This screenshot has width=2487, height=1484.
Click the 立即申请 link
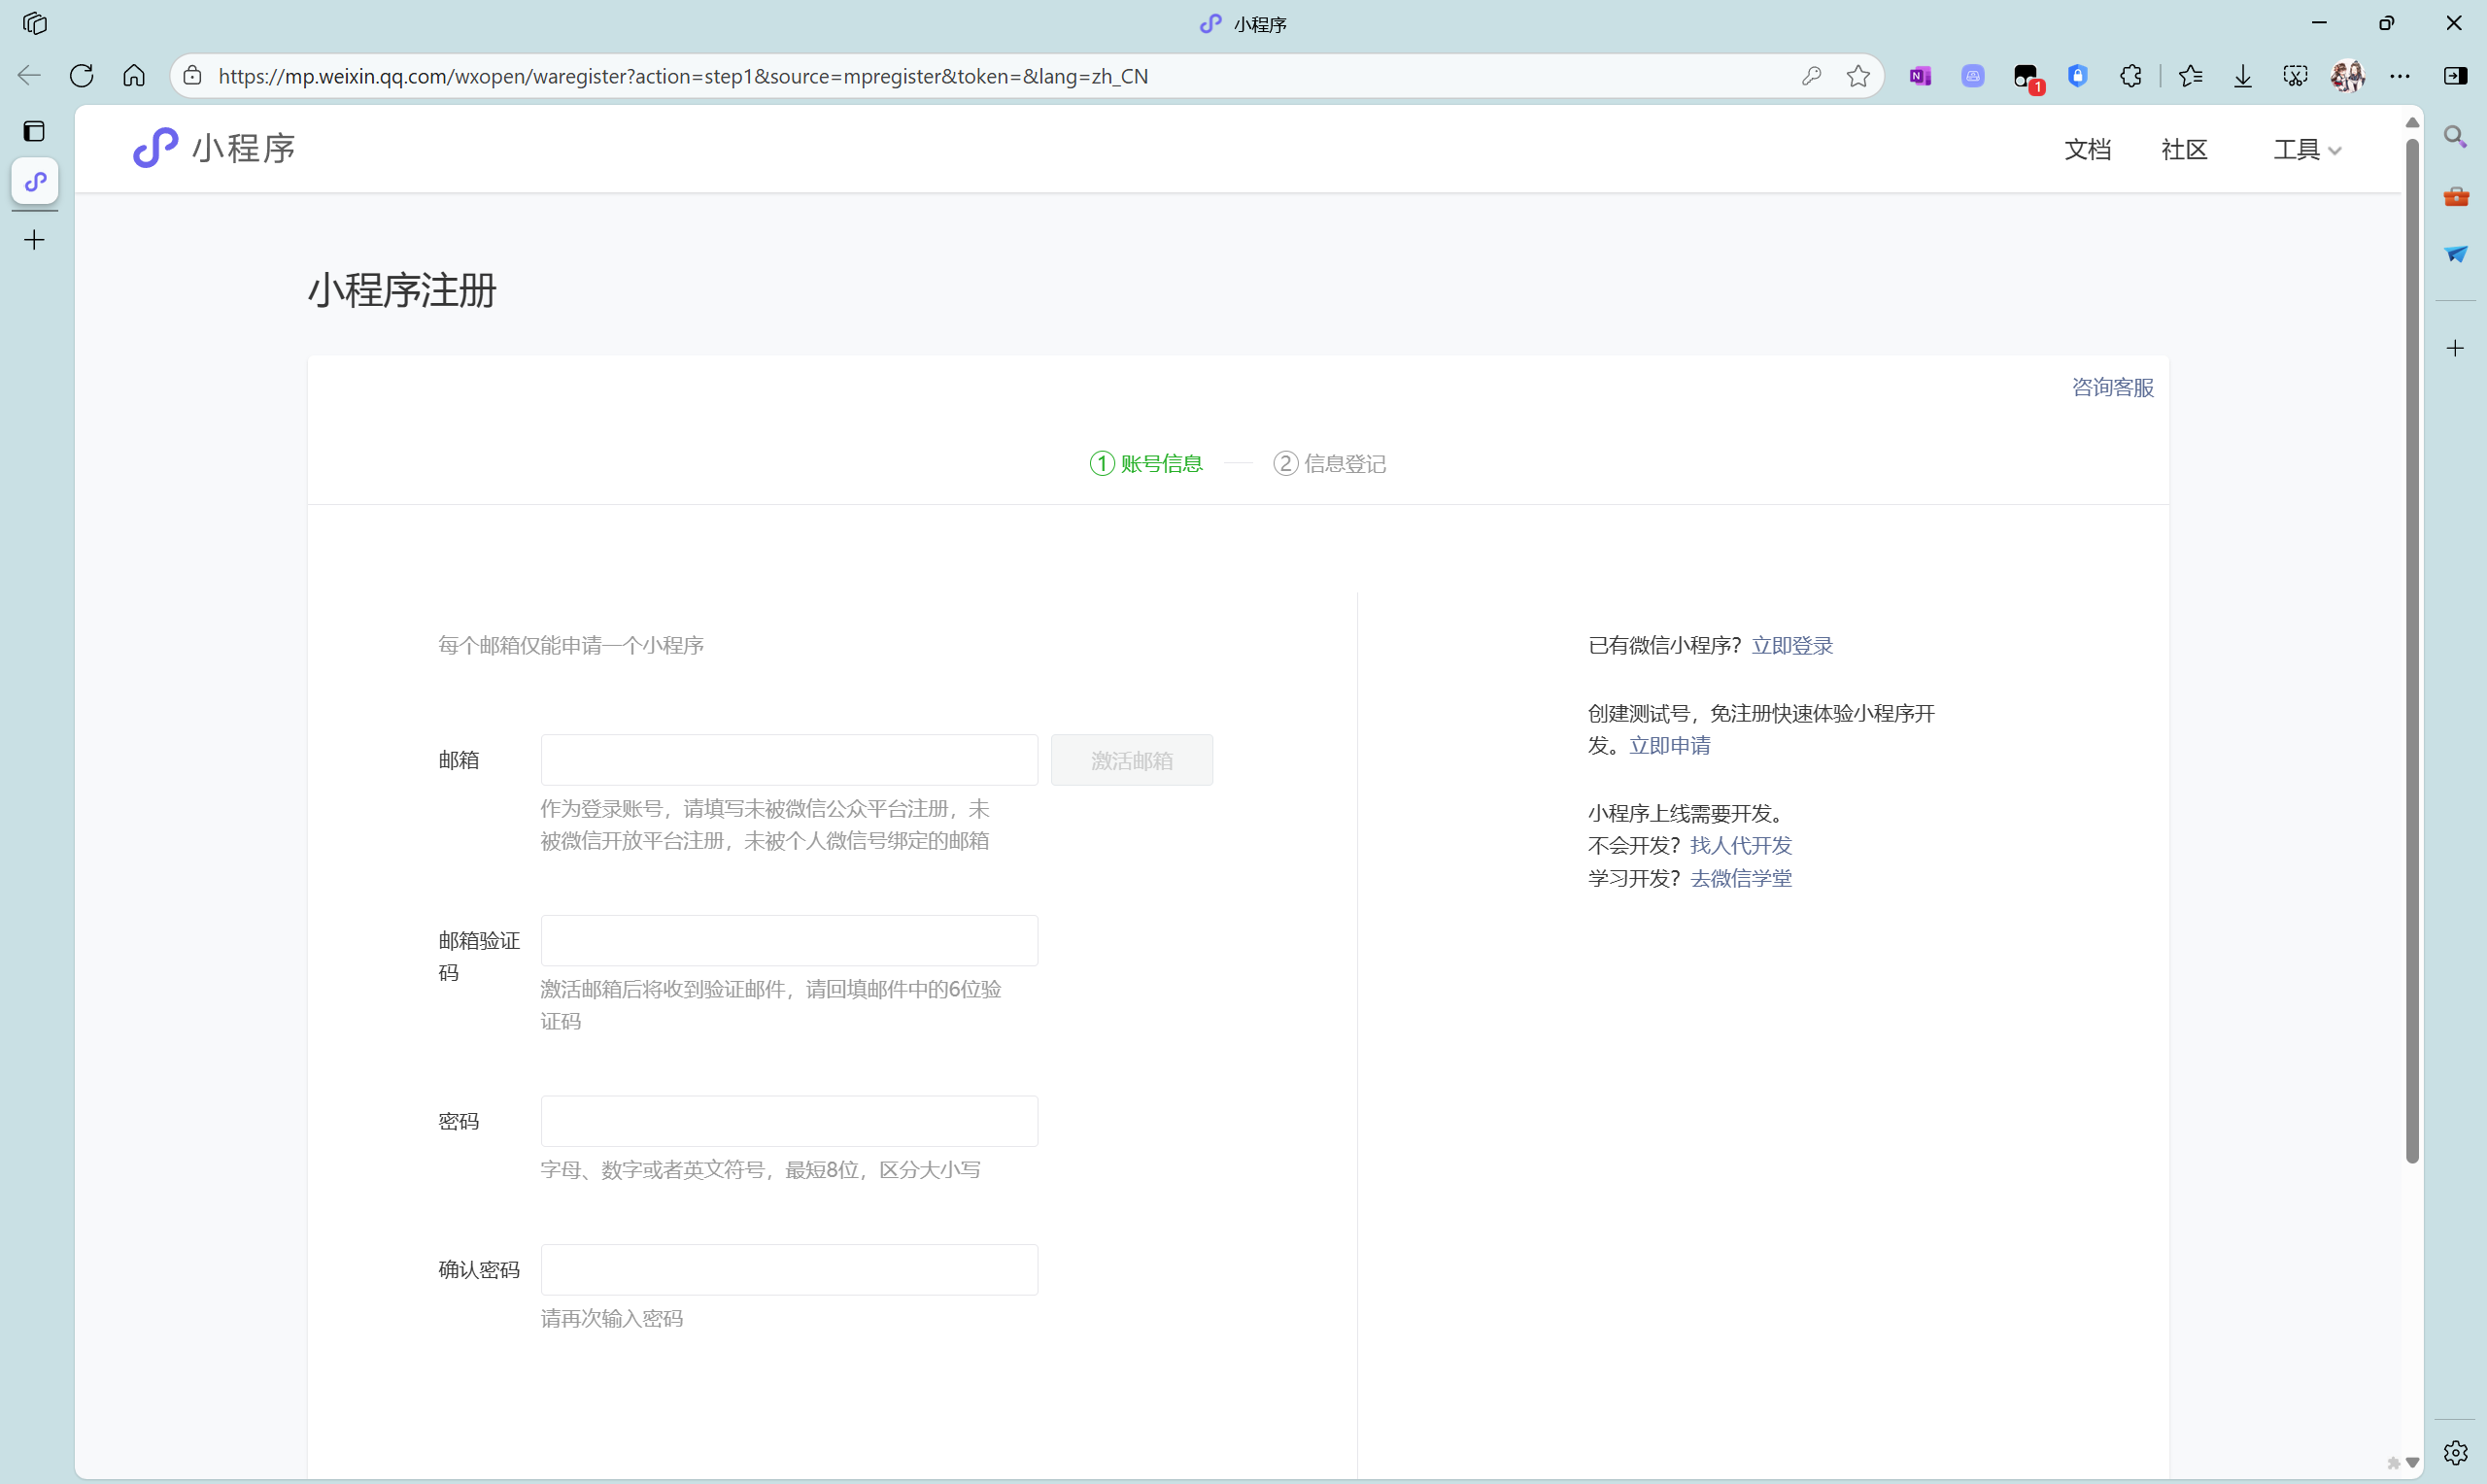click(x=1669, y=745)
